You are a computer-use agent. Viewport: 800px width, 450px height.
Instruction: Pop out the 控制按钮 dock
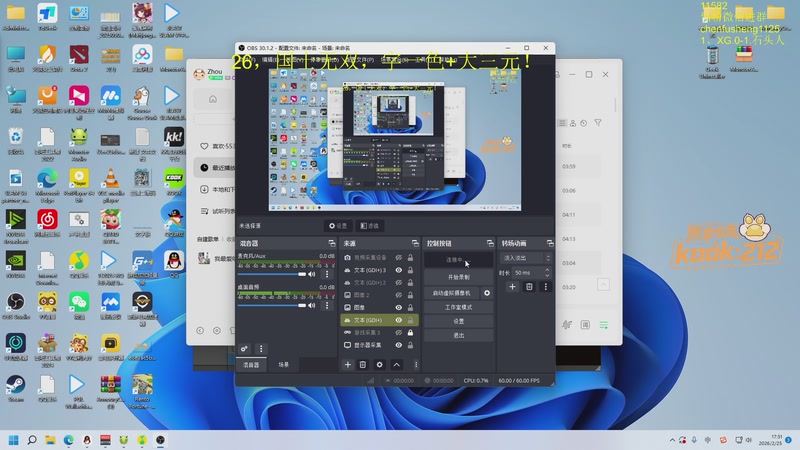490,243
